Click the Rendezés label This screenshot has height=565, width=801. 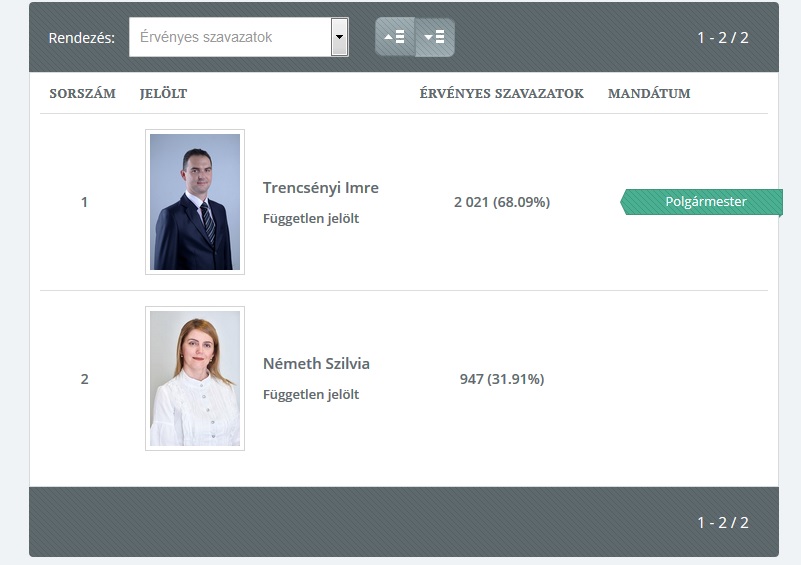coord(82,38)
